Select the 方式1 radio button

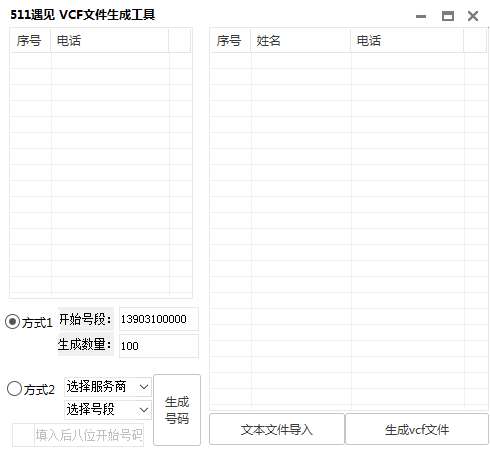click(x=13, y=322)
